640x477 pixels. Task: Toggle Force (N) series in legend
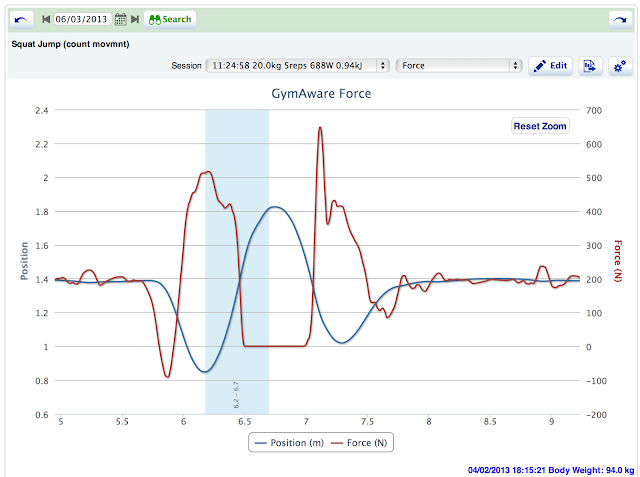359,443
